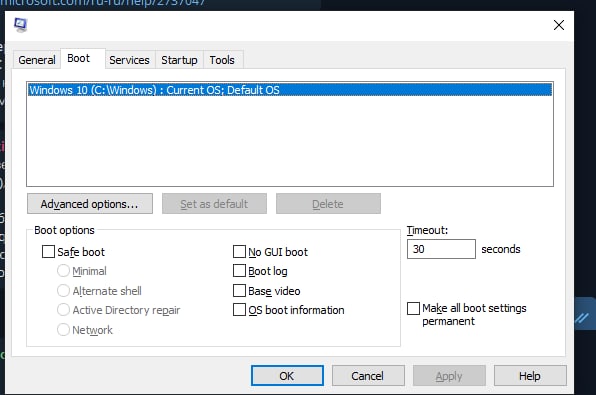This screenshot has width=596, height=395.
Task: Switch to the General tab
Action: [x=36, y=60]
